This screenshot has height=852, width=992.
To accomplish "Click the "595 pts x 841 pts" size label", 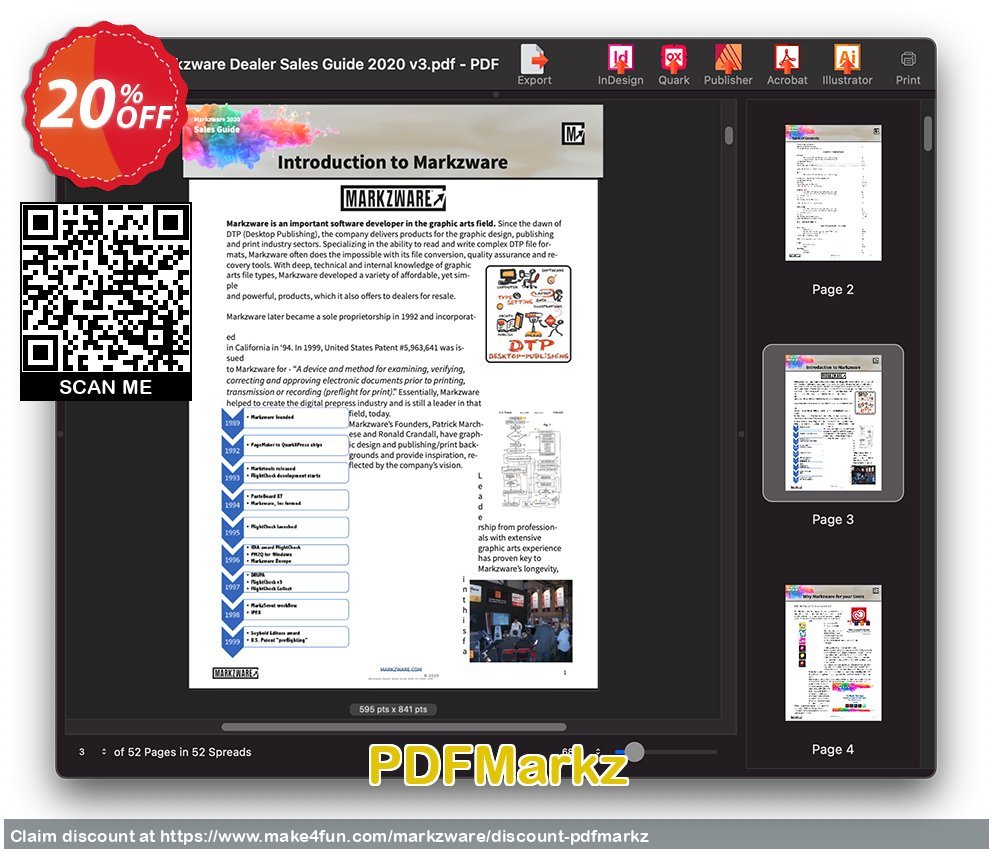I will 393,709.
